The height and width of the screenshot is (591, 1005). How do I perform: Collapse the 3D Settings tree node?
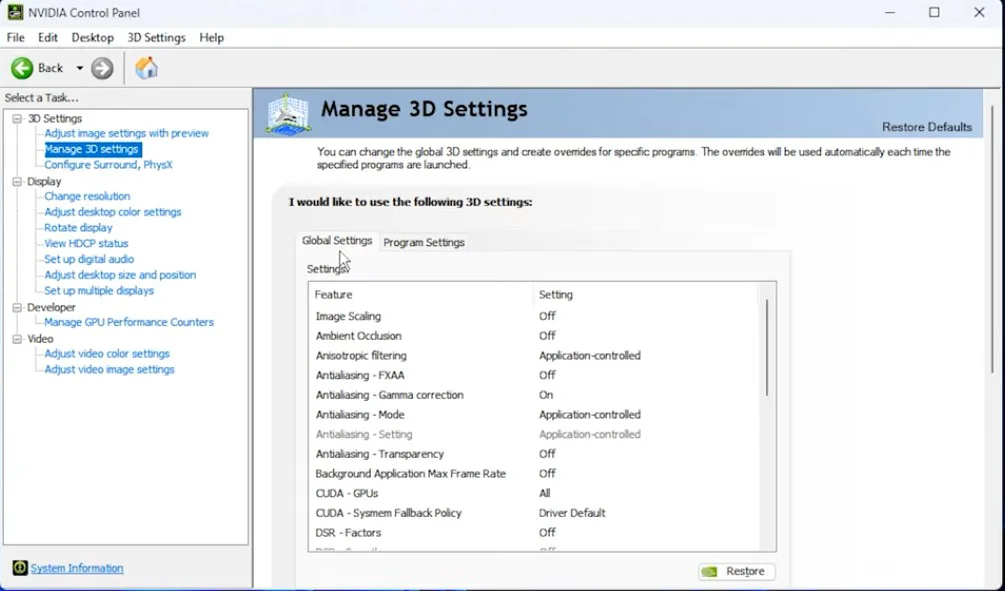tap(17, 119)
